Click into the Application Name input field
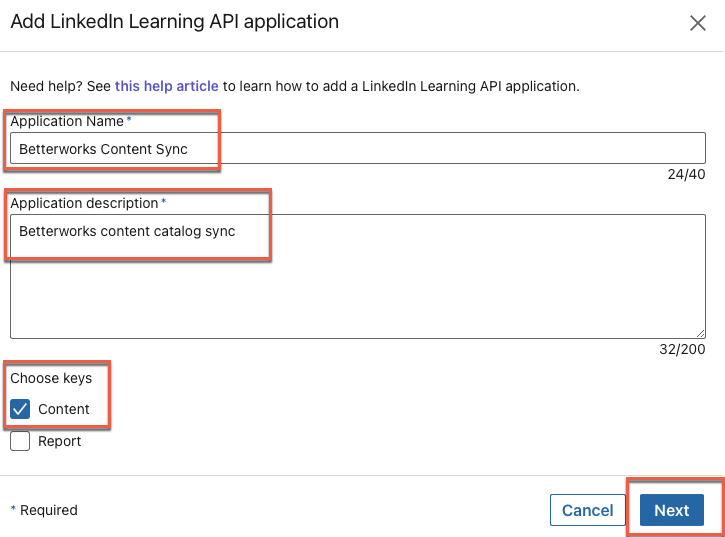The height and width of the screenshot is (537, 725). [358, 148]
